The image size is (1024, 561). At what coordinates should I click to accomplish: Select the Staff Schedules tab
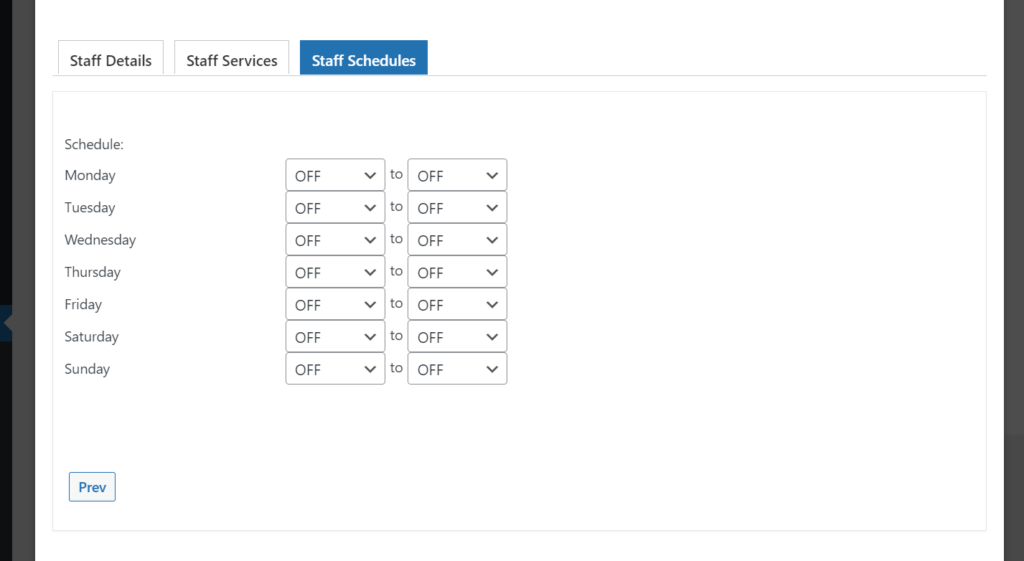(x=364, y=58)
